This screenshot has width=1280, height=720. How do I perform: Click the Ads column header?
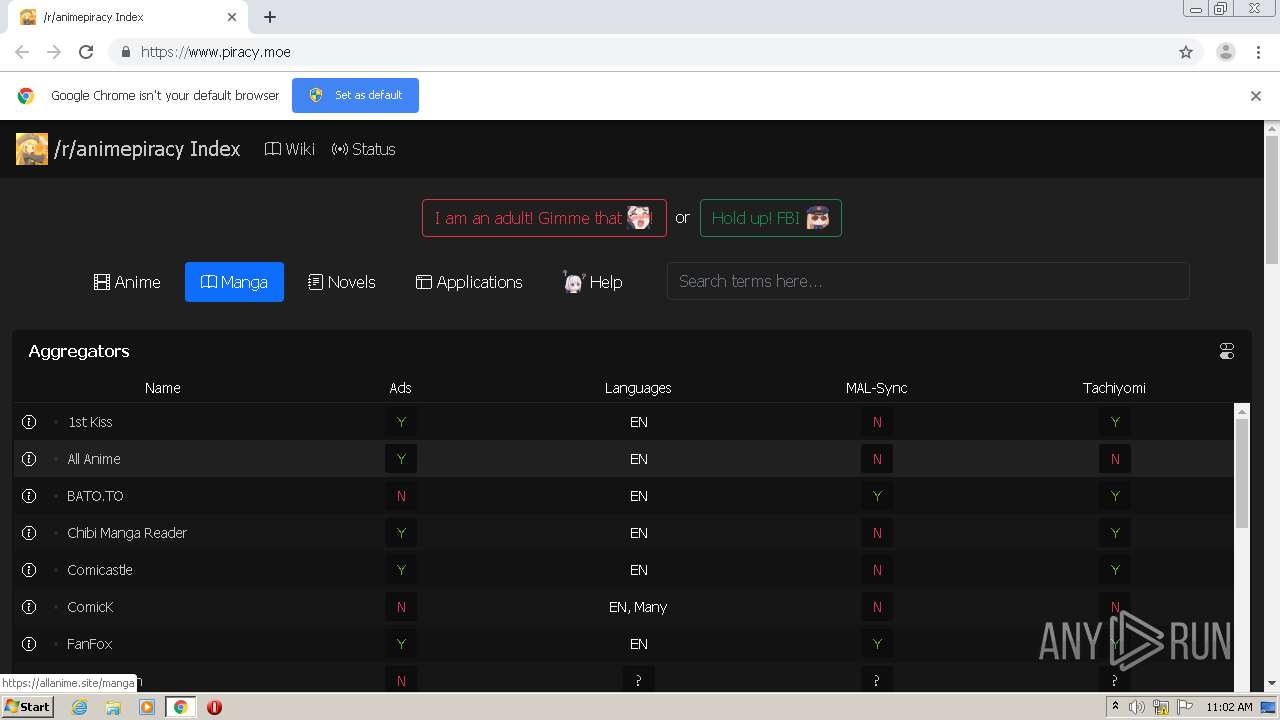(x=400, y=388)
